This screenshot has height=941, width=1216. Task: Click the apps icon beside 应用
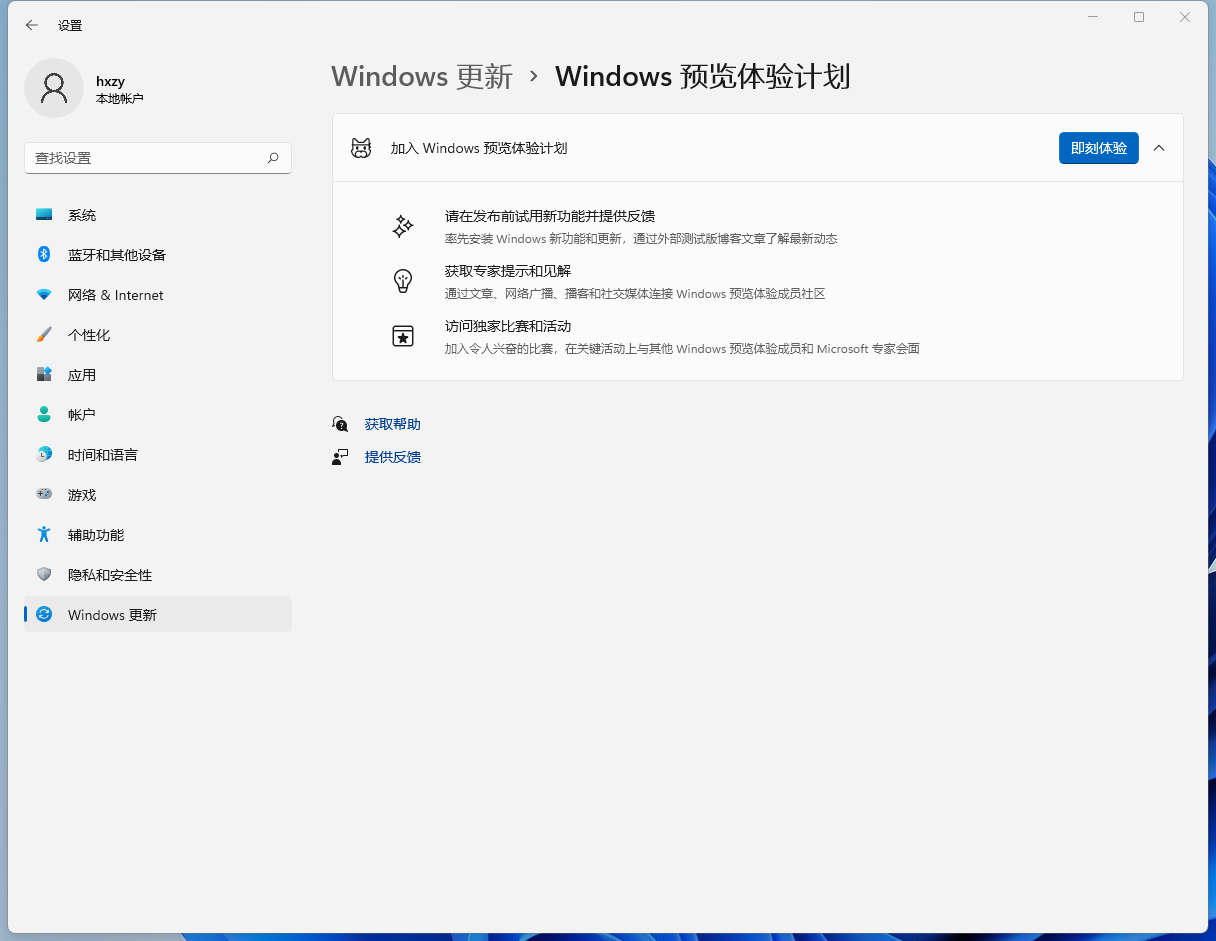point(44,375)
